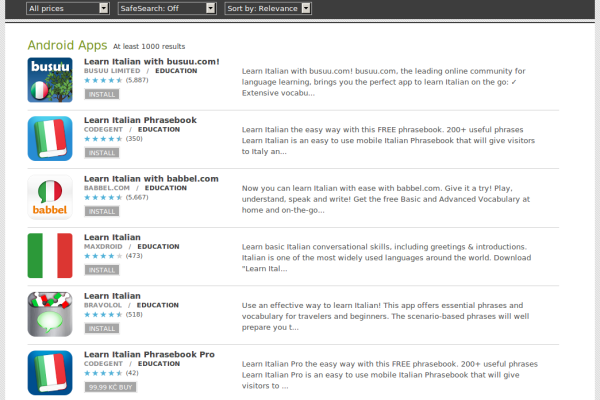View developer MAXDROID
The image size is (600, 400).
click(x=103, y=247)
